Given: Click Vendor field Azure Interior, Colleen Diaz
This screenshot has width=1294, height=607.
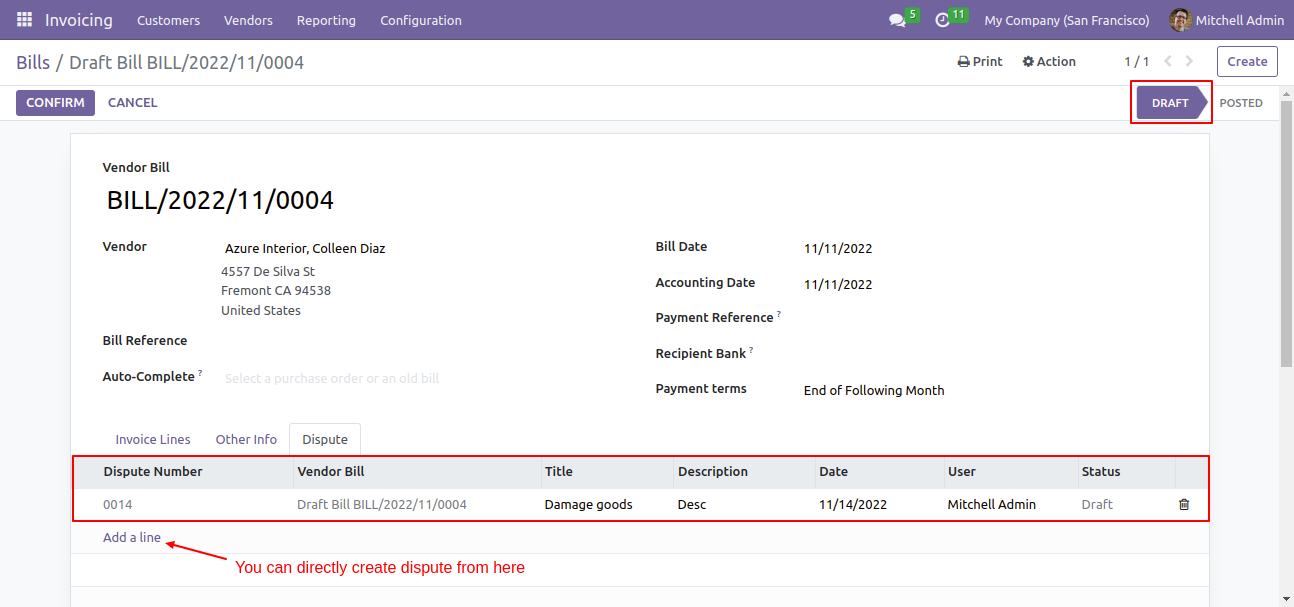Looking at the screenshot, I should pos(305,249).
